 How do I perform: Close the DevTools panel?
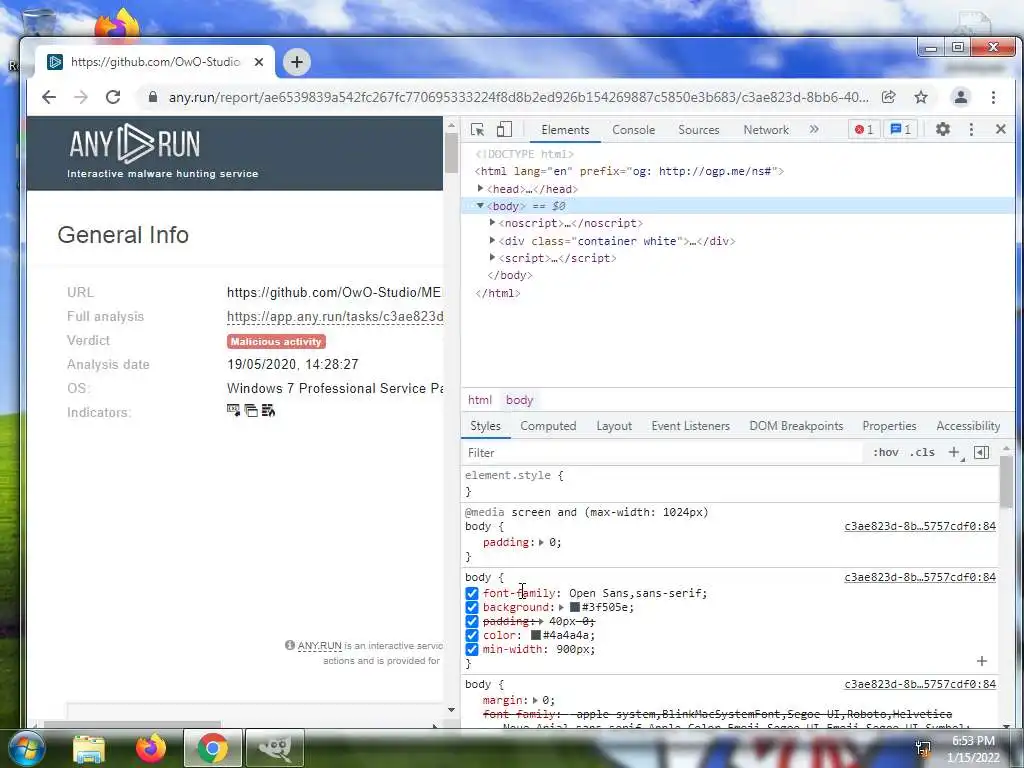pos(1000,129)
